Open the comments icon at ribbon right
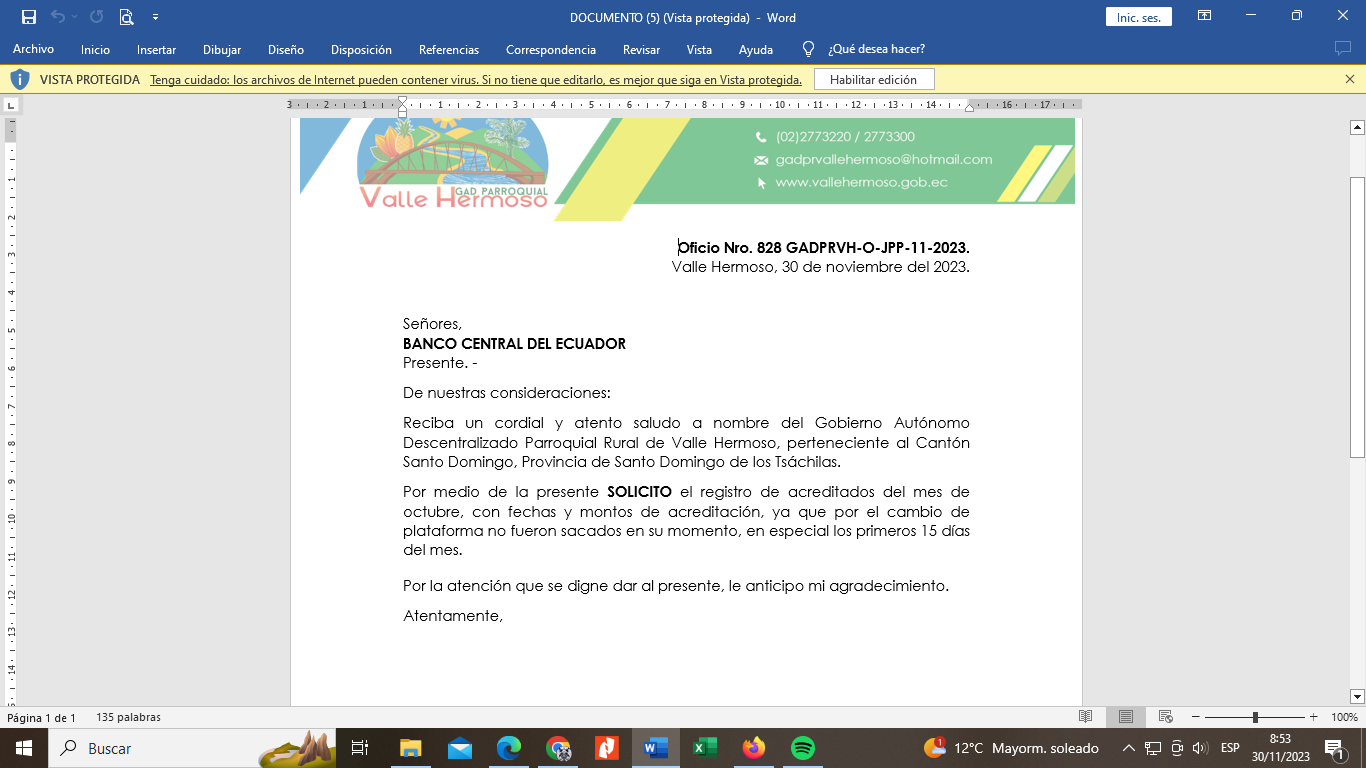This screenshot has width=1366, height=768. pyautogui.click(x=1342, y=49)
